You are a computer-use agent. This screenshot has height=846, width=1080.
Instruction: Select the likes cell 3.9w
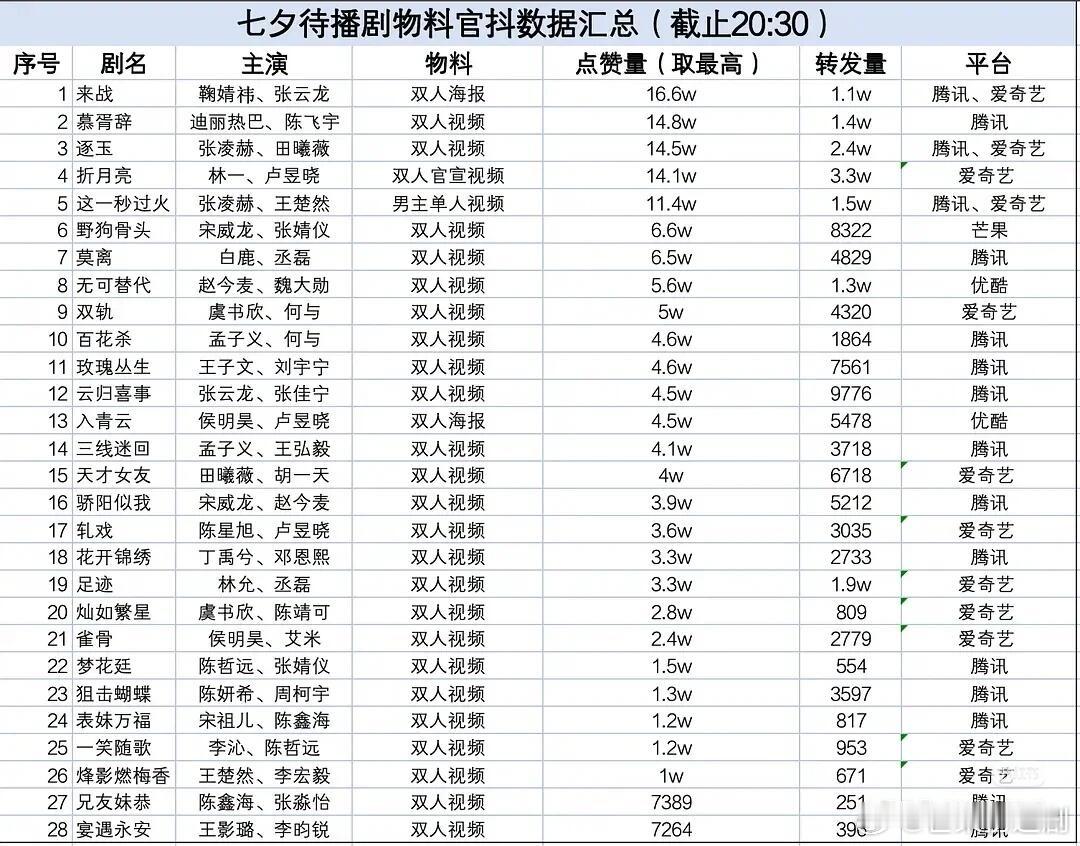tap(671, 503)
